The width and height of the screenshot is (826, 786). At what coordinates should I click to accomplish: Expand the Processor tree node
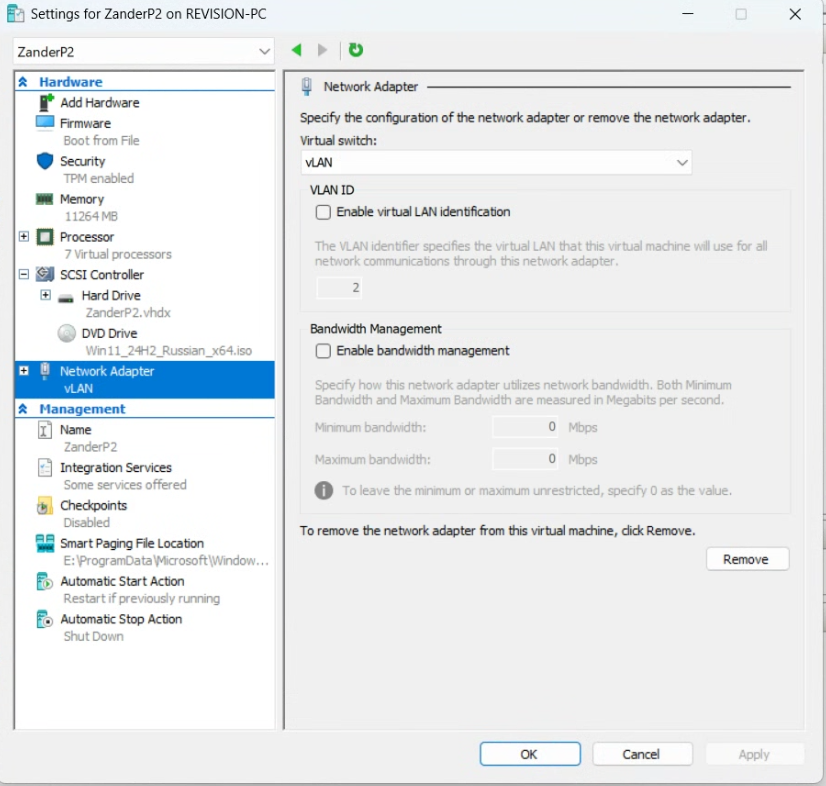(24, 237)
